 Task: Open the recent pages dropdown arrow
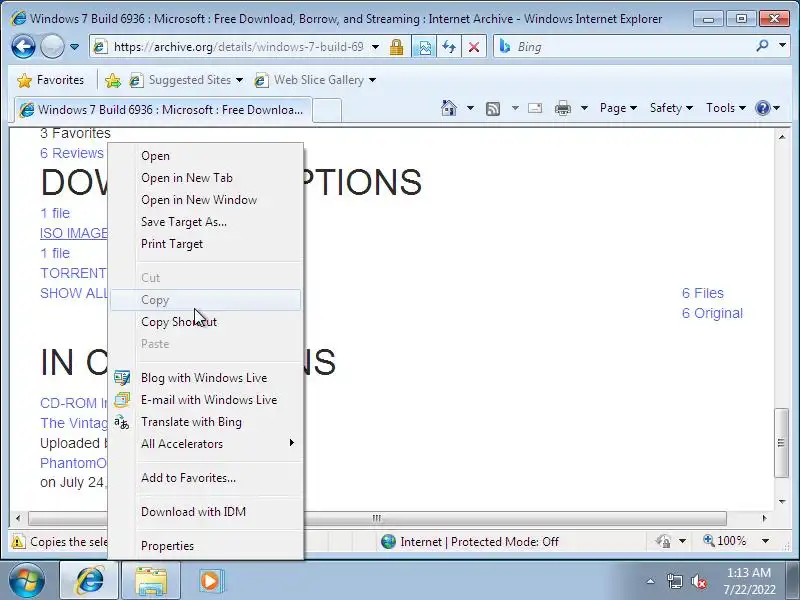click(74, 47)
